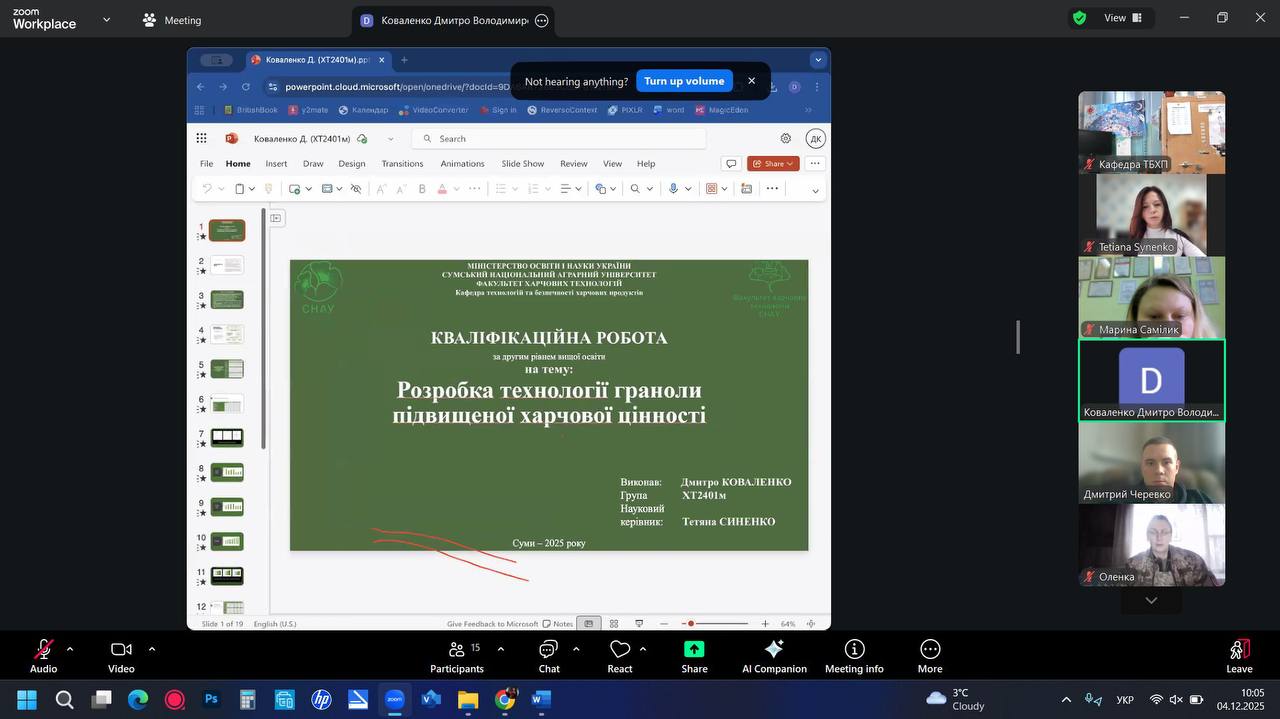Screen dimensions: 1280x719
Task: Unmute microphone with the Audio button
Action: [x=43, y=656]
